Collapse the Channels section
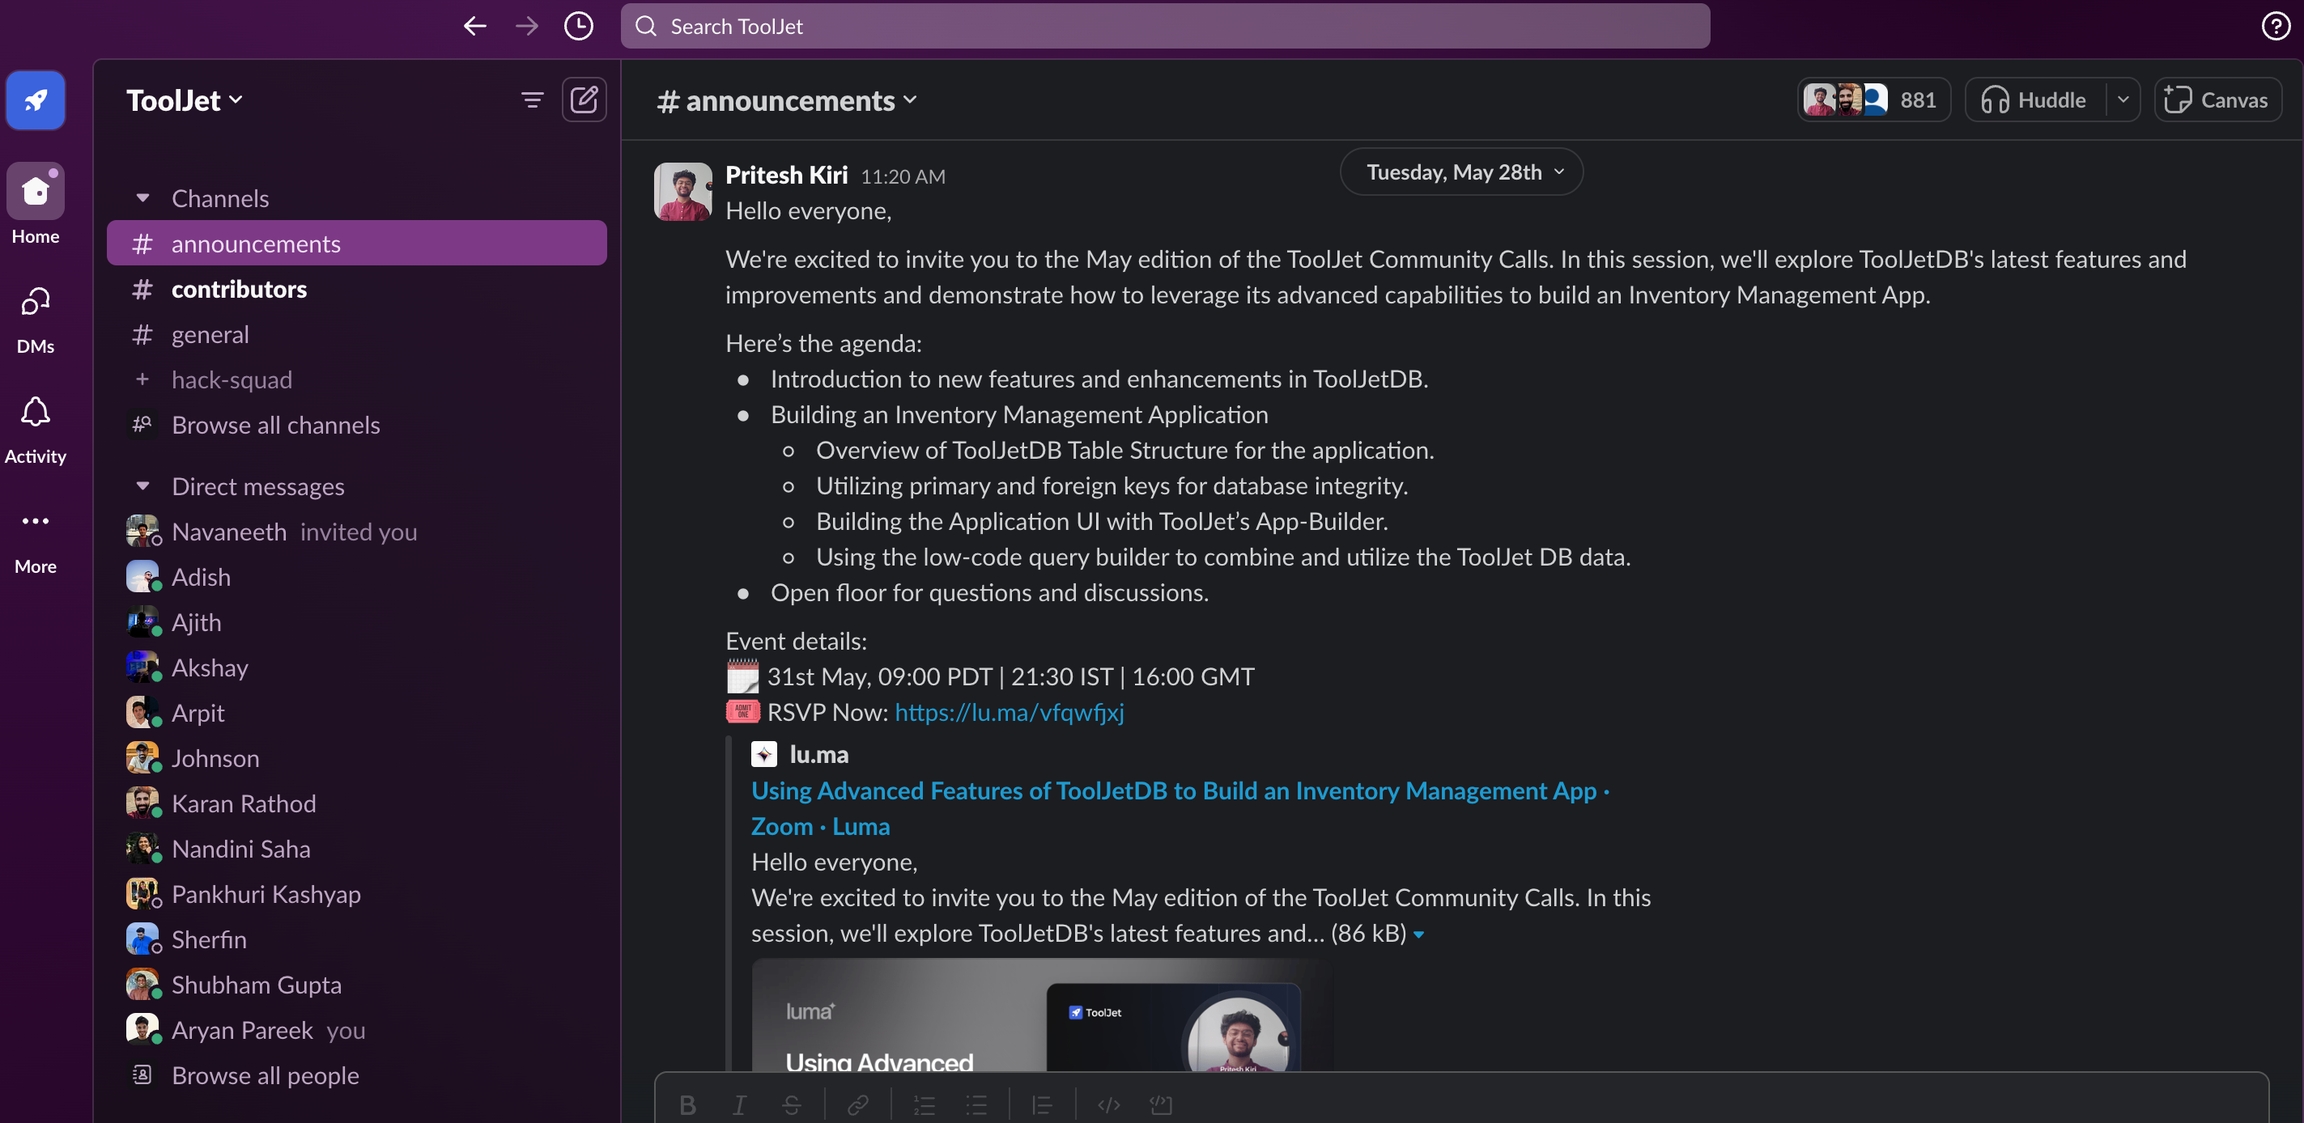The height and width of the screenshot is (1123, 2304). pos(143,198)
